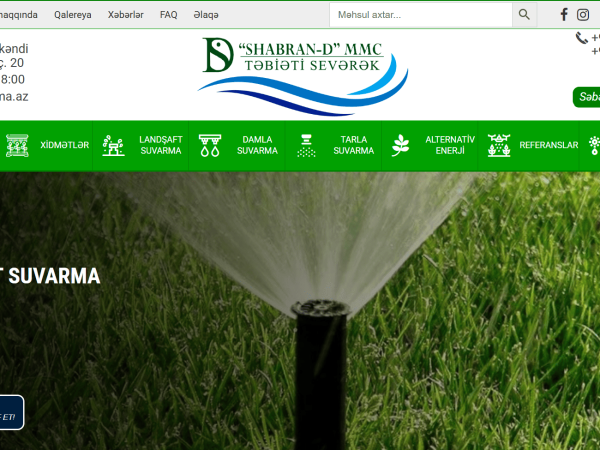Click in the Məhsul axtar search field
600x450 pixels.
[x=420, y=15]
